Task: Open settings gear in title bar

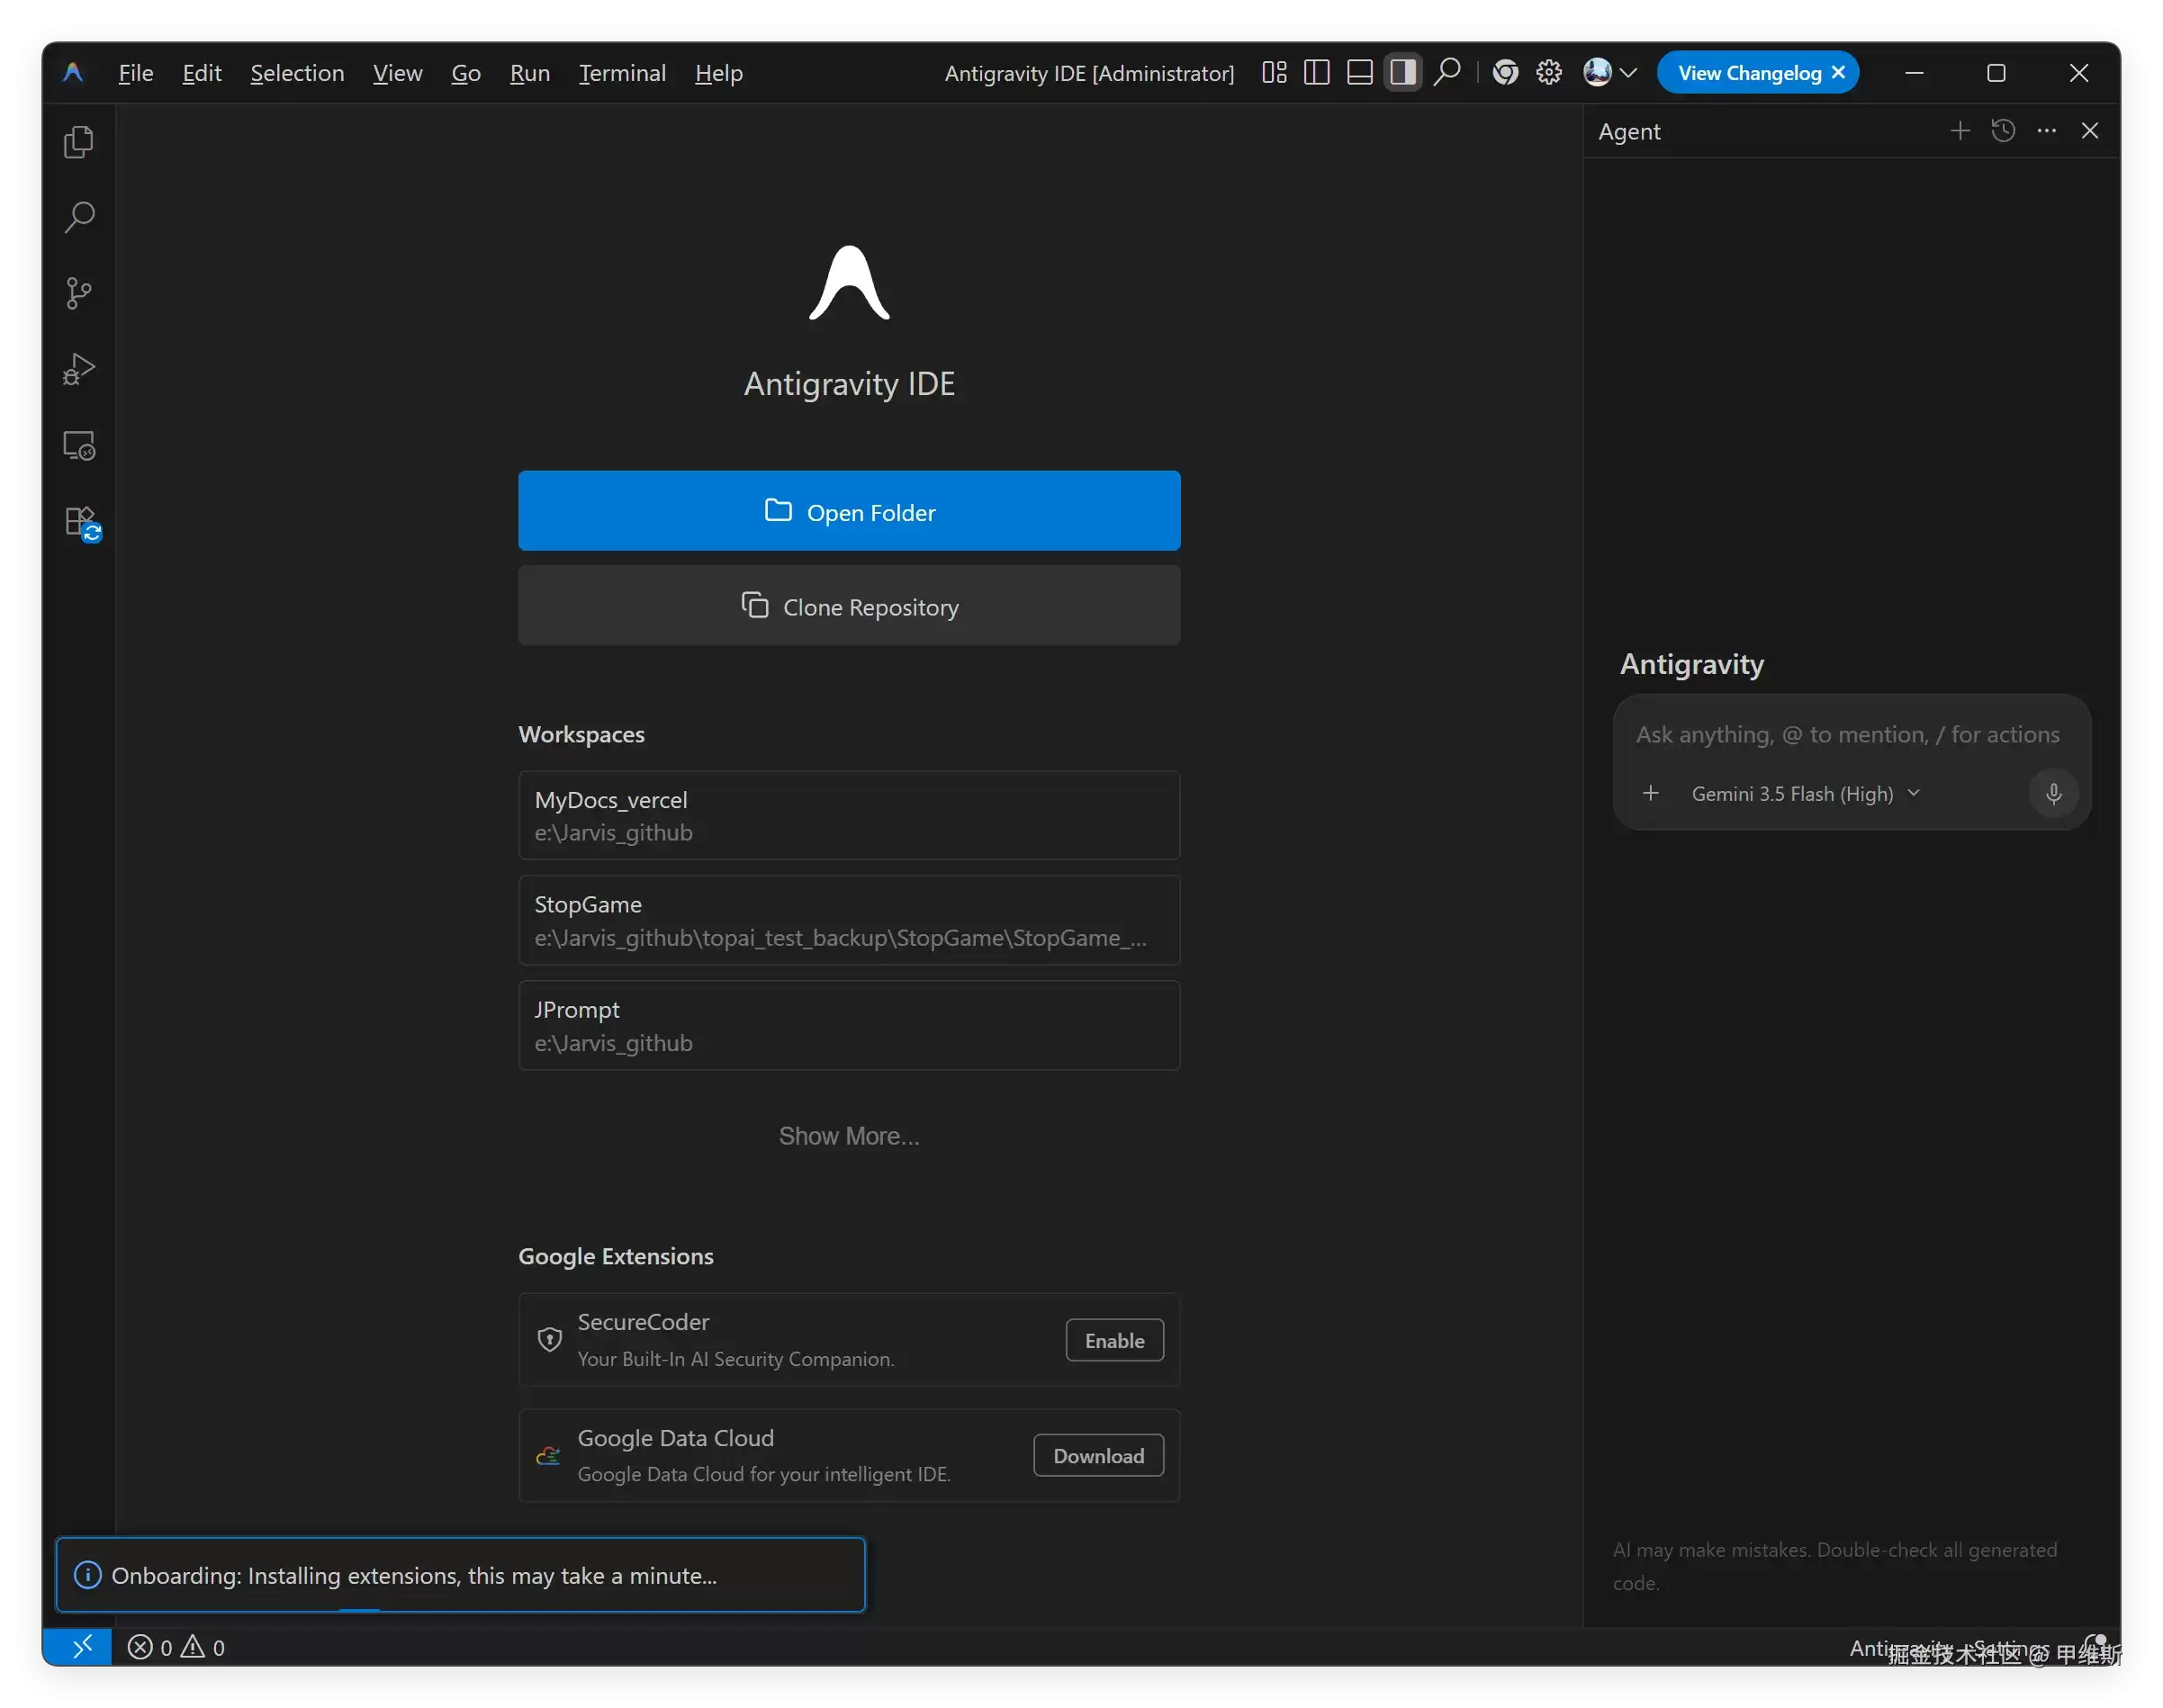Action: [1549, 72]
